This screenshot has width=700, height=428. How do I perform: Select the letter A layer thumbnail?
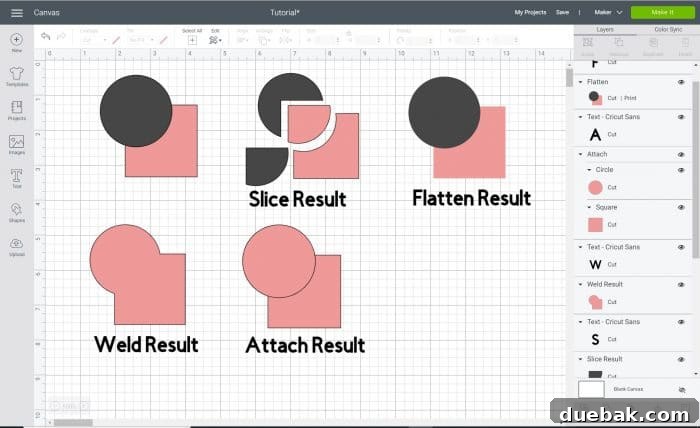coord(595,134)
